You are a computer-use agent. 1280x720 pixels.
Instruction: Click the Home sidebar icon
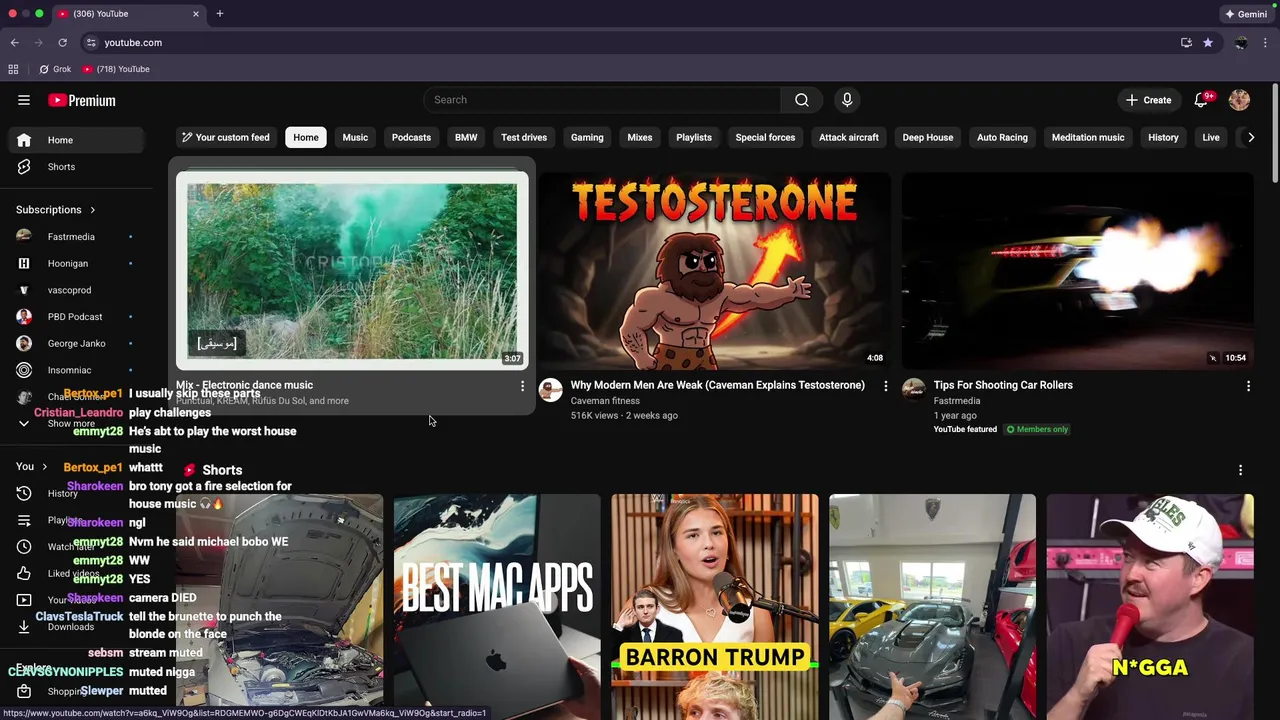24,140
